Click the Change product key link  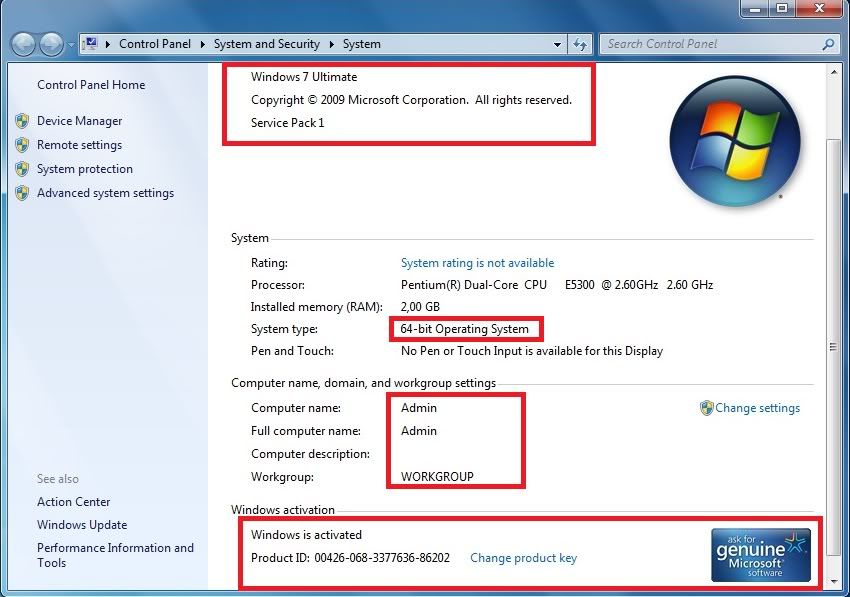(524, 558)
